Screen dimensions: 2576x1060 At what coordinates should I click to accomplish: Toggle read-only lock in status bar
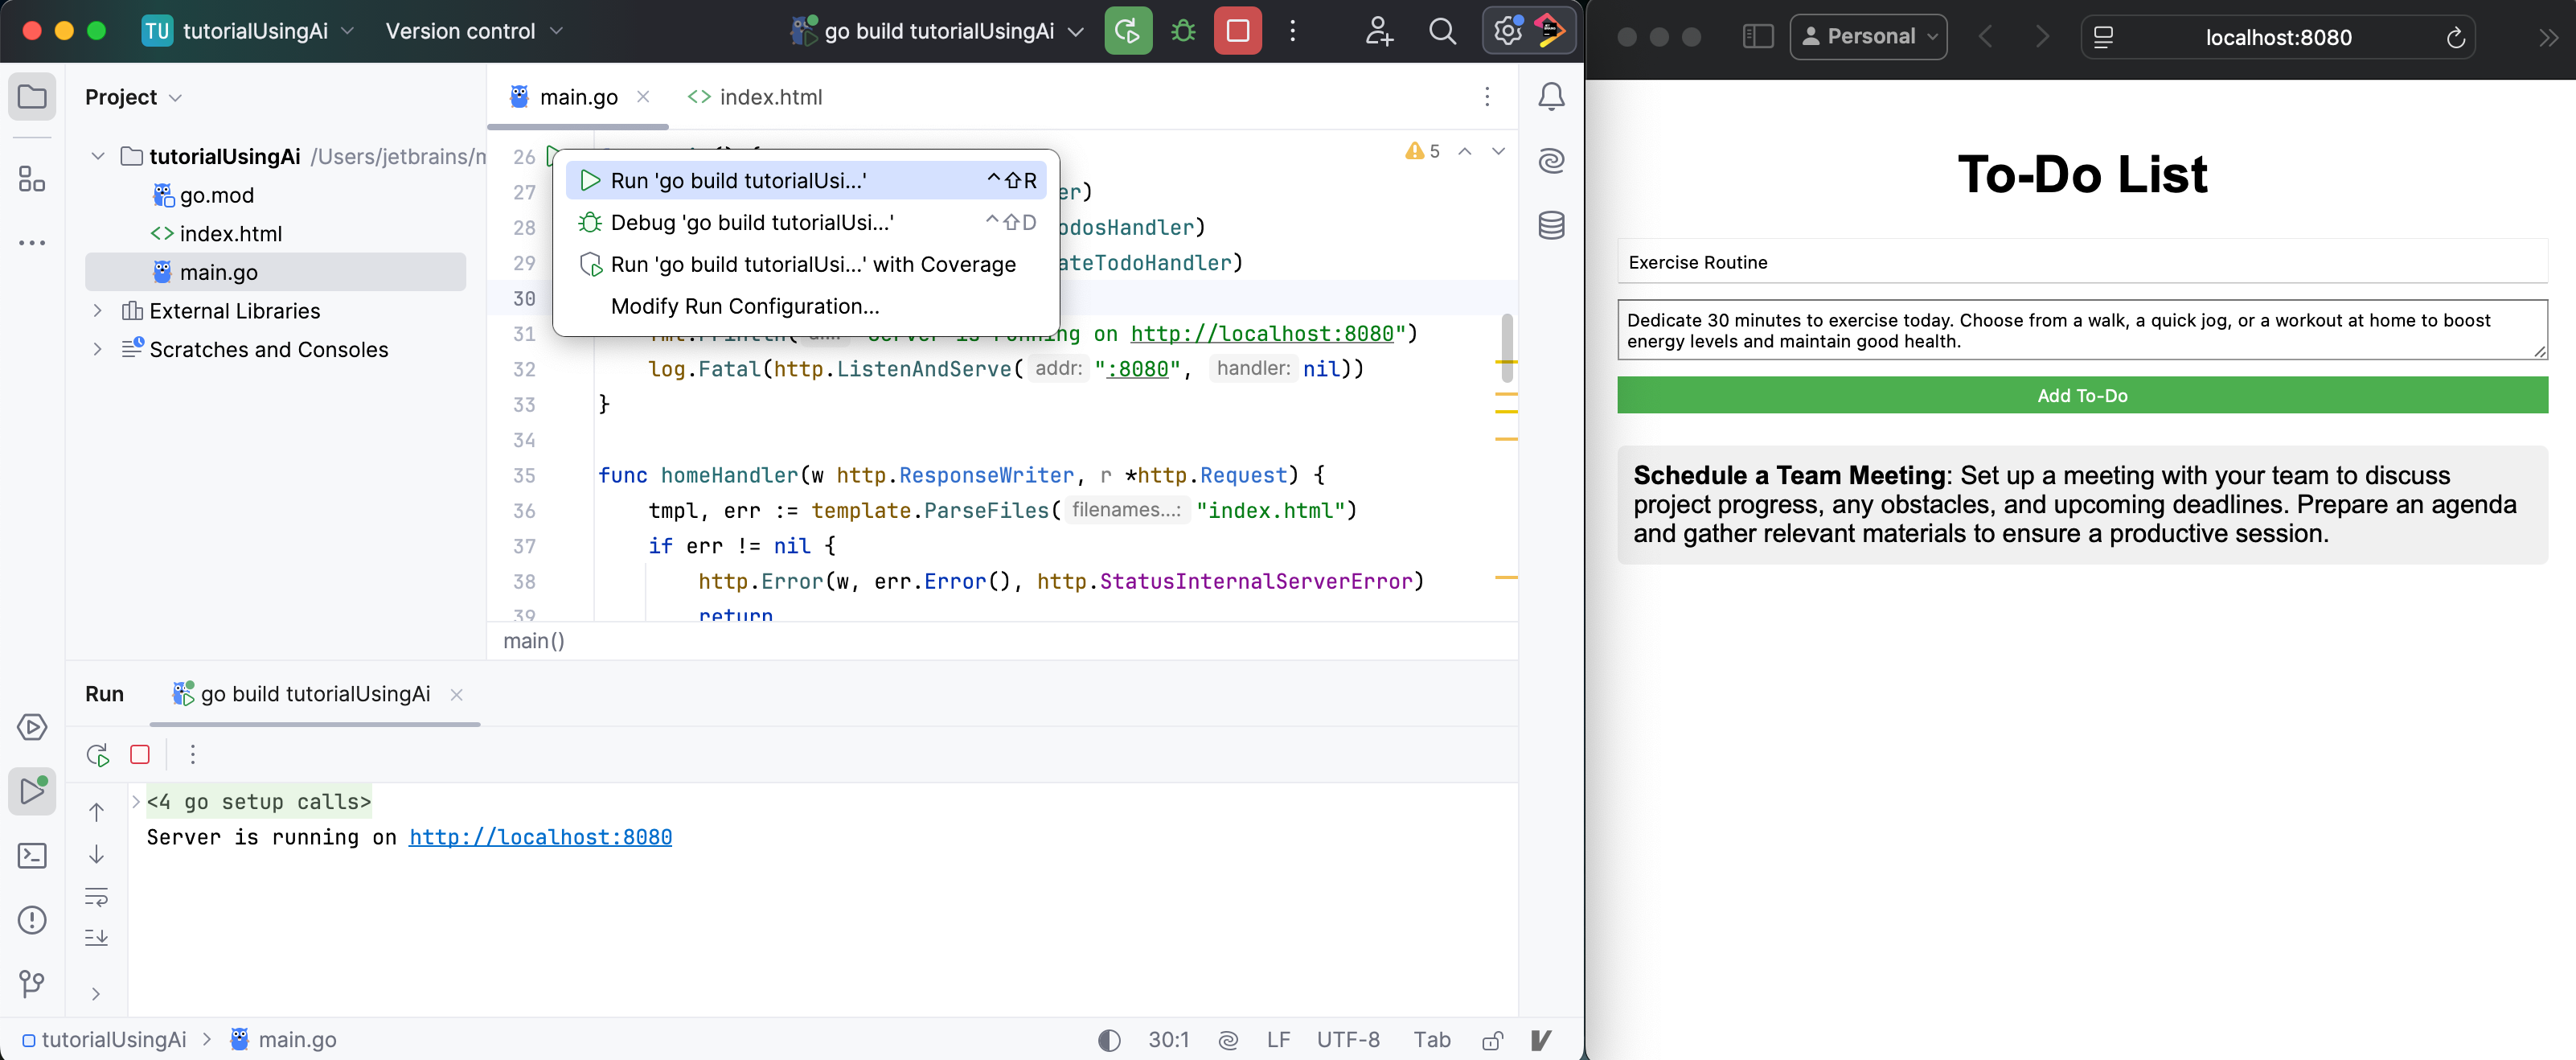(1492, 1040)
